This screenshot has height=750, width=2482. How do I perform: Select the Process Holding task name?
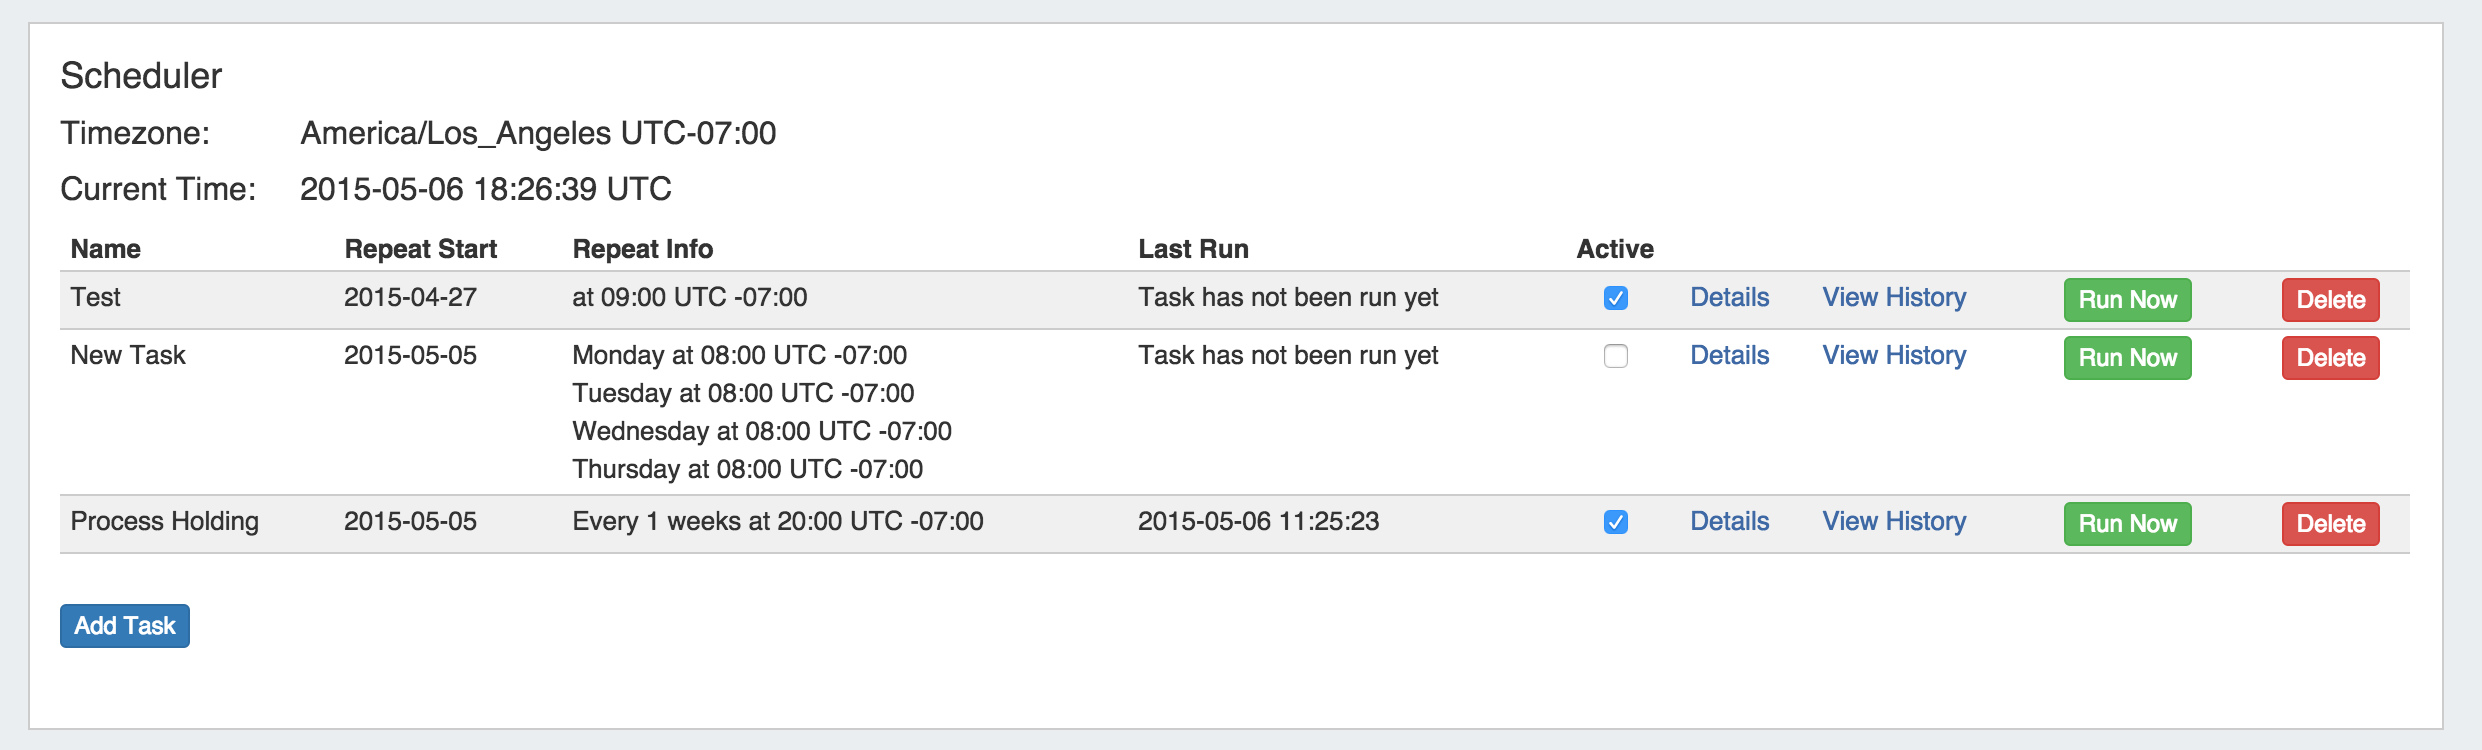165,521
